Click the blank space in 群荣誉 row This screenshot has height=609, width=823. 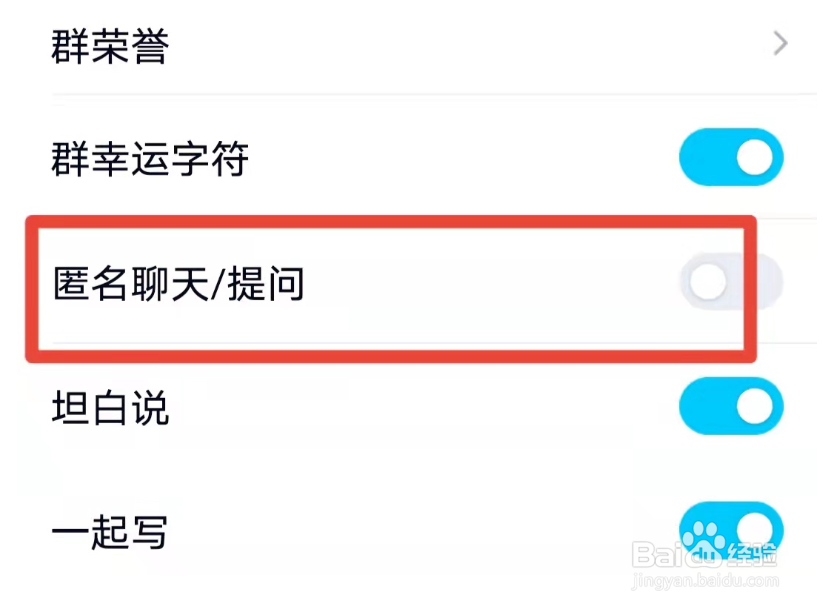click(x=470, y=45)
